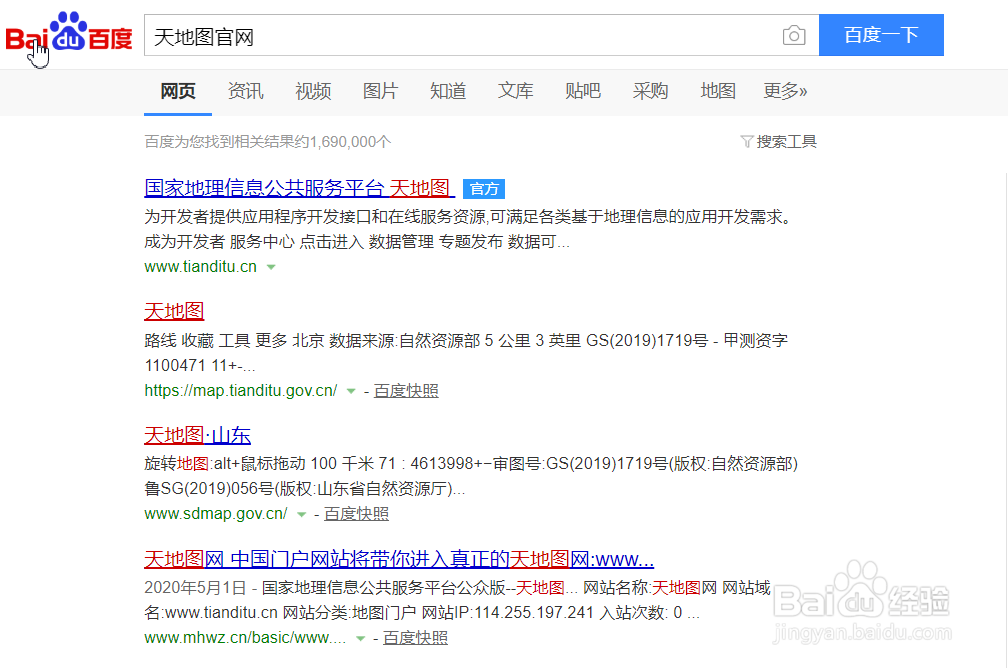The height and width of the screenshot is (668, 1008).
Task: Click www.tianditu.cn URL
Action: pos(201,267)
